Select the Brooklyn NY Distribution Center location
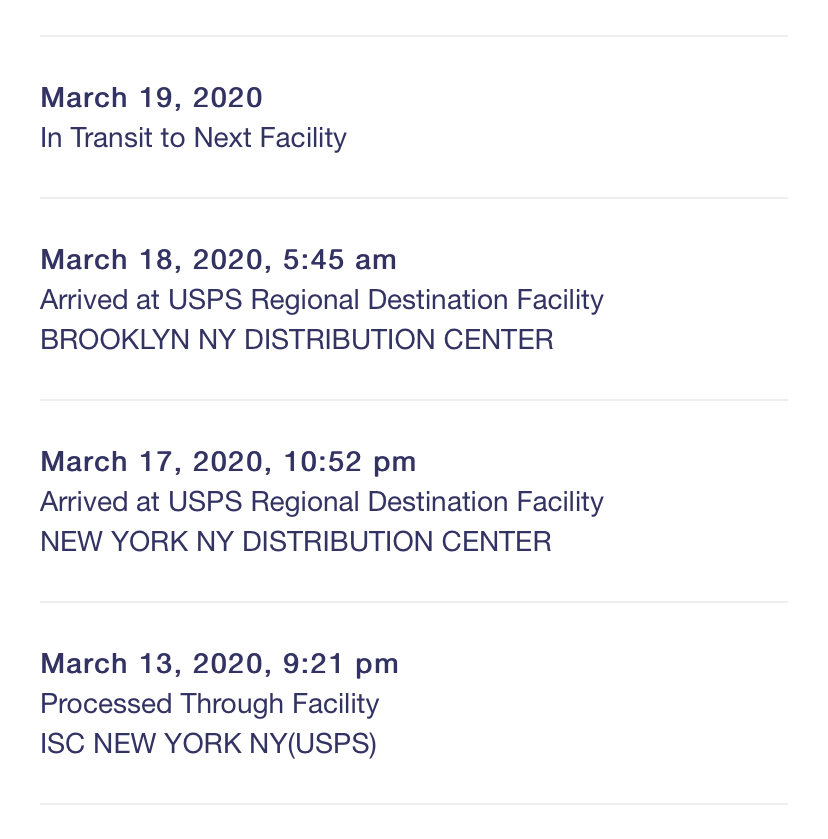Image resolution: width=828 pixels, height=839 pixels. [296, 340]
